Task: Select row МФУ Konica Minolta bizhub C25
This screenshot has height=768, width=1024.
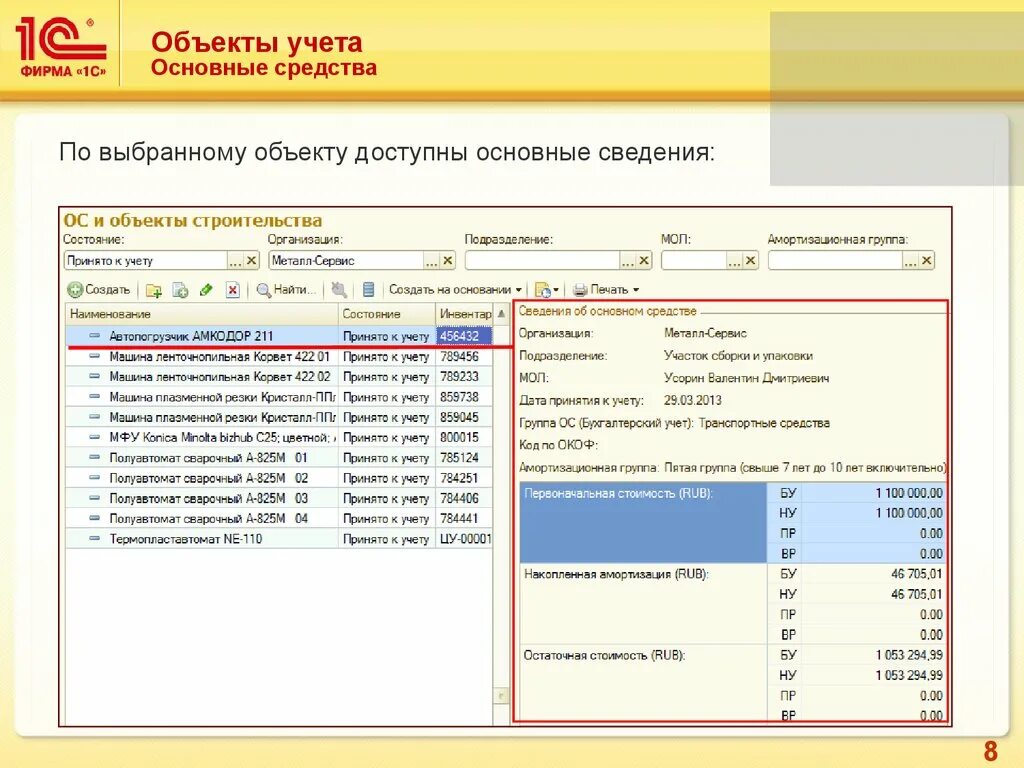Action: 279,438
